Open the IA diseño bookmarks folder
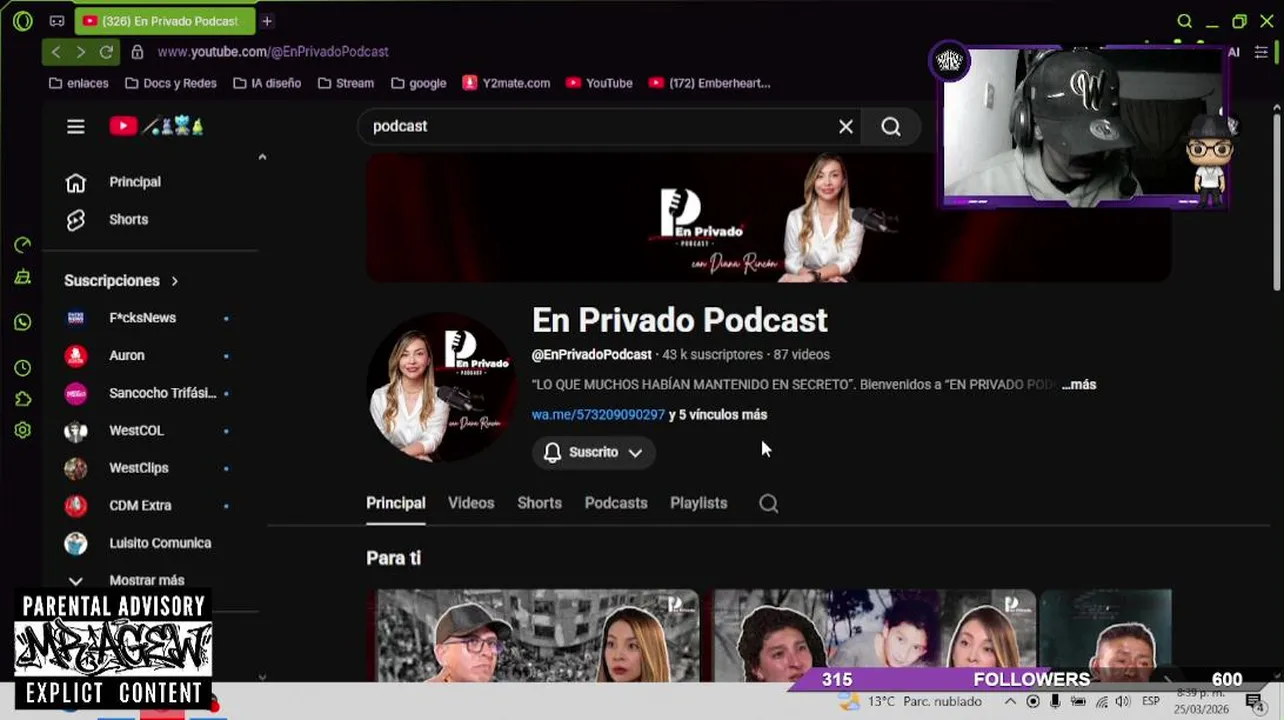 [267, 83]
